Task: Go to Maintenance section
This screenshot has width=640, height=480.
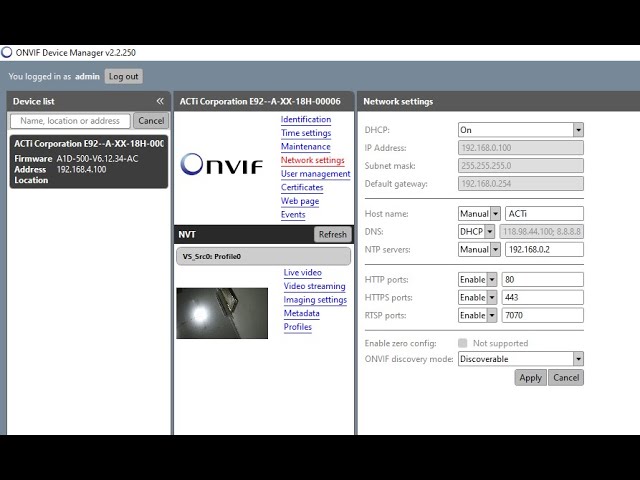Action: tap(305, 146)
